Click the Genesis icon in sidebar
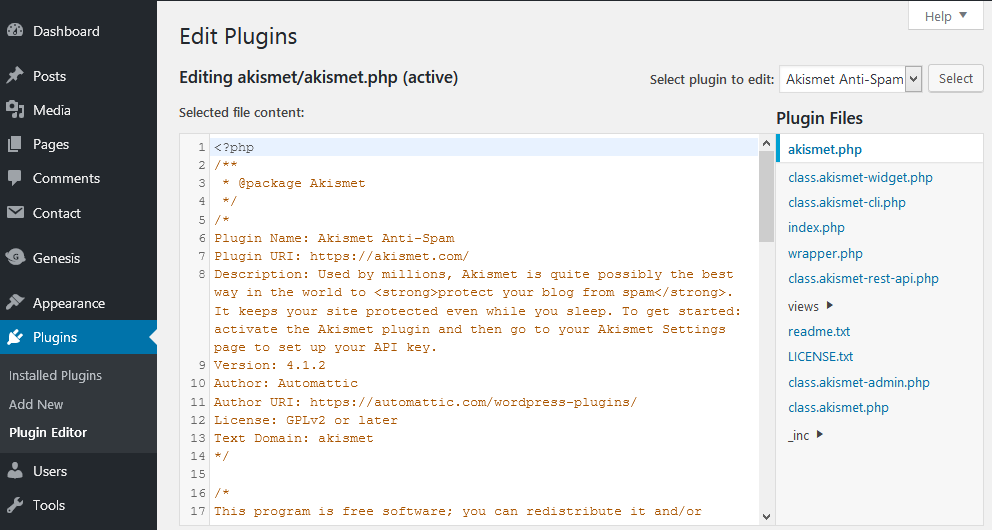This screenshot has width=992, height=530. coord(15,257)
